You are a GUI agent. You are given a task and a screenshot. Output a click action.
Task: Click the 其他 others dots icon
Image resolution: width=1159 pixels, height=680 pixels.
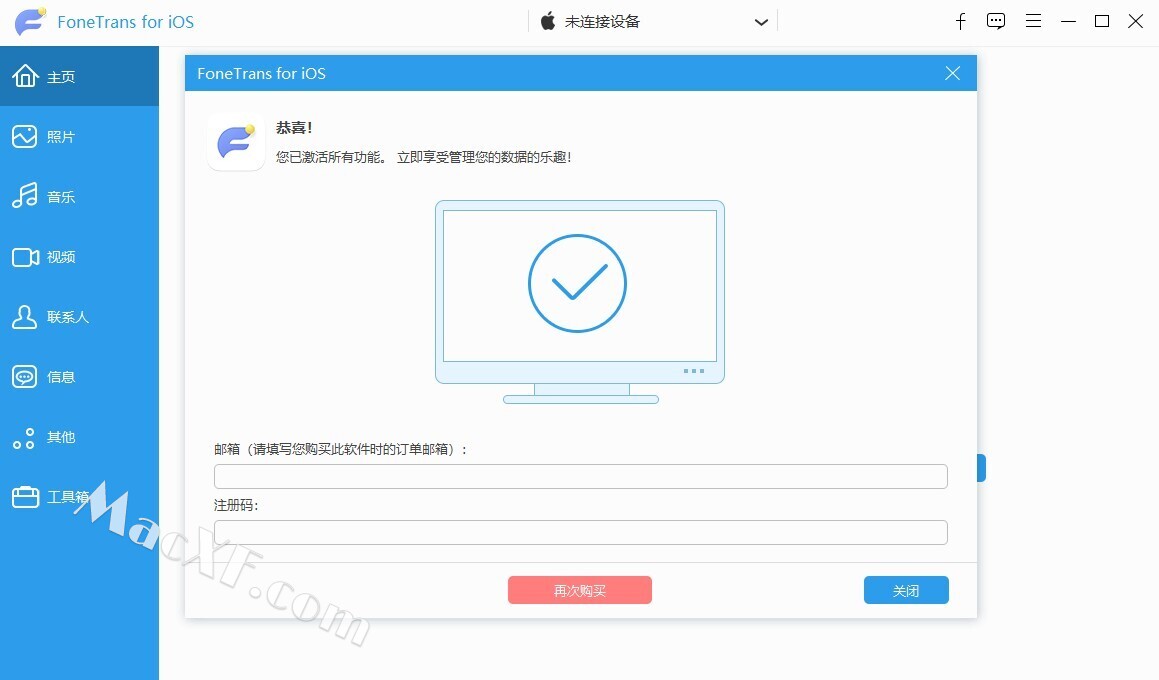(x=24, y=438)
